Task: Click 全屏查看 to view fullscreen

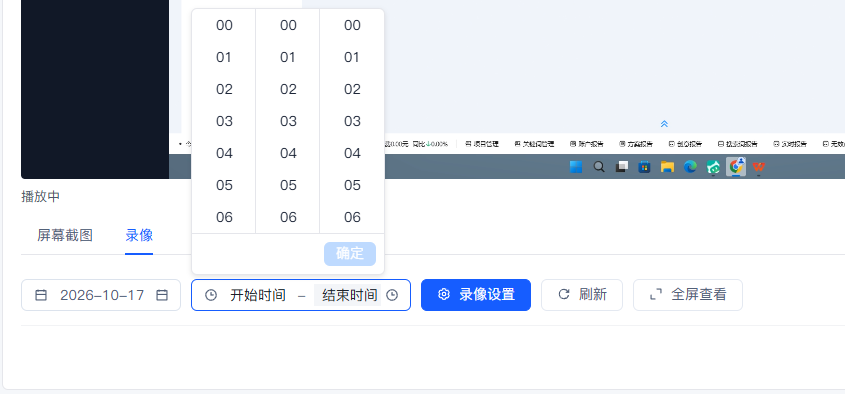Action: click(x=688, y=295)
